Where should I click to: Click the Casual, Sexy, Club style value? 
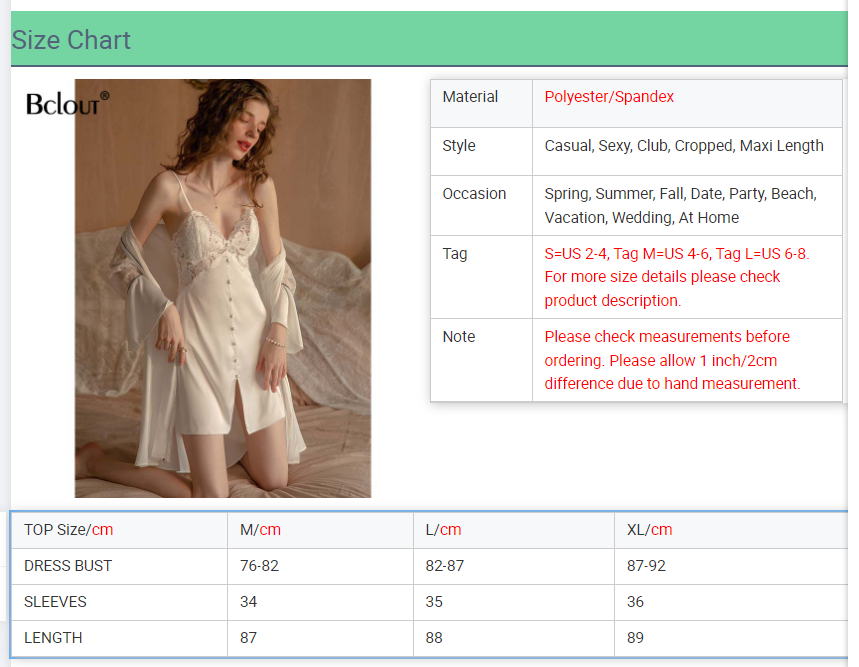pos(684,146)
